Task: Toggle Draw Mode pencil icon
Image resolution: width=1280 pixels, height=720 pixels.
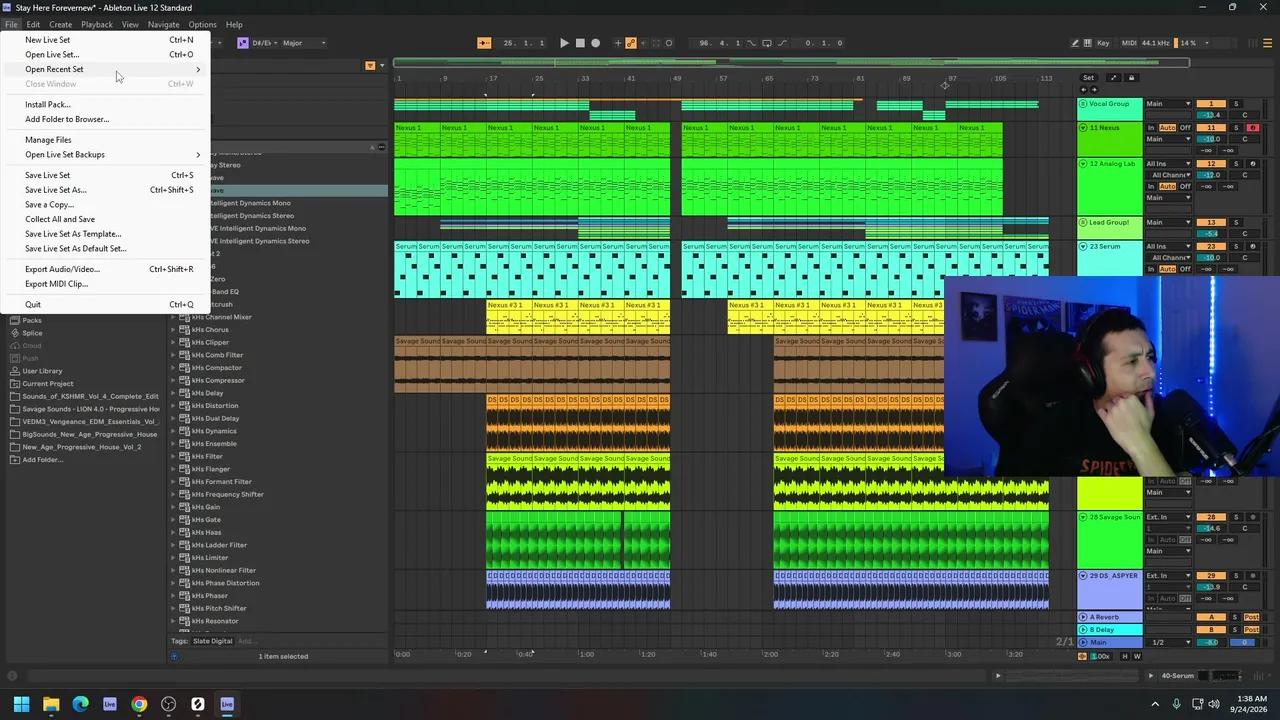Action: click(1075, 43)
